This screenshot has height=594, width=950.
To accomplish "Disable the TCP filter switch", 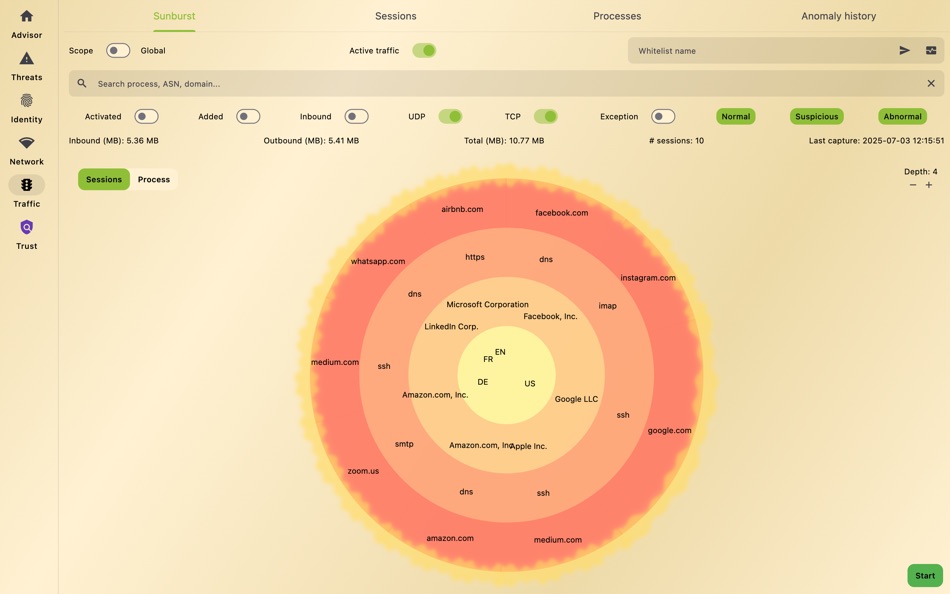I will point(546,116).
